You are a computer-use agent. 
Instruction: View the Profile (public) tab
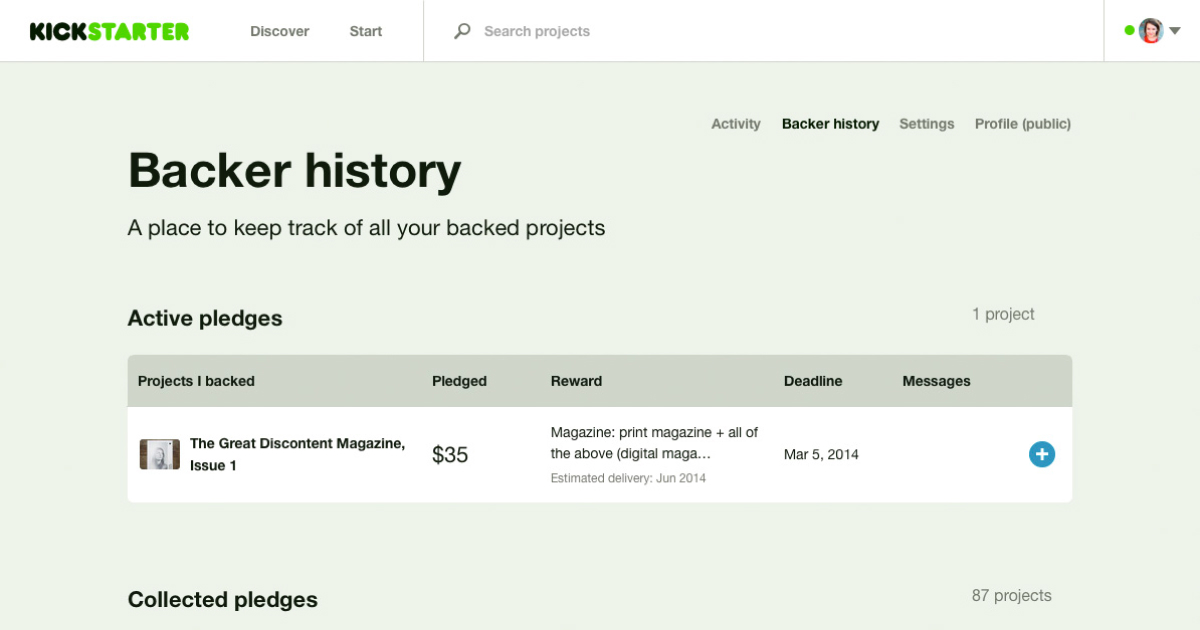point(1022,123)
